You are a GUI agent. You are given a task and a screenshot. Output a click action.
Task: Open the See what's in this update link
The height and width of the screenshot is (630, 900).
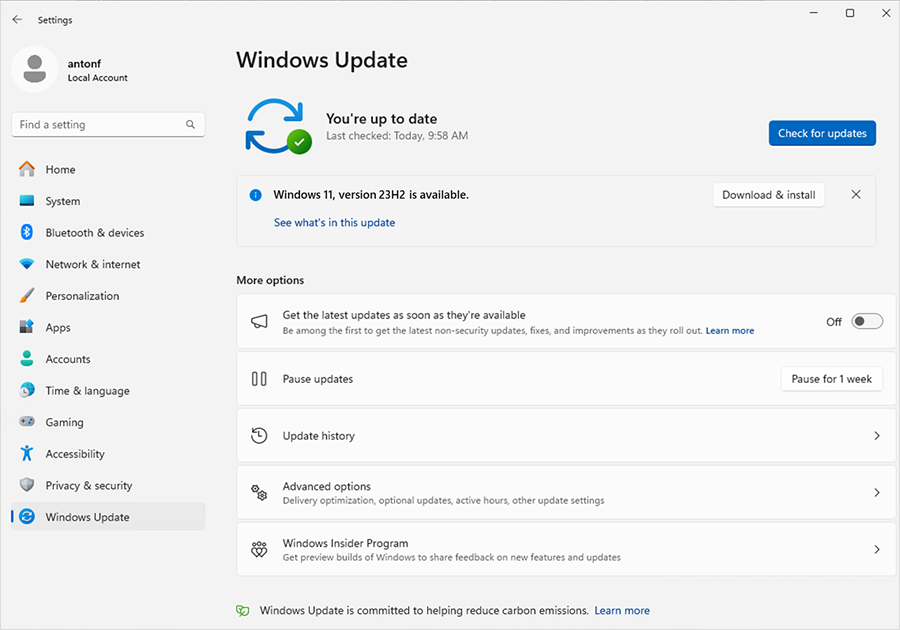pyautogui.click(x=334, y=222)
